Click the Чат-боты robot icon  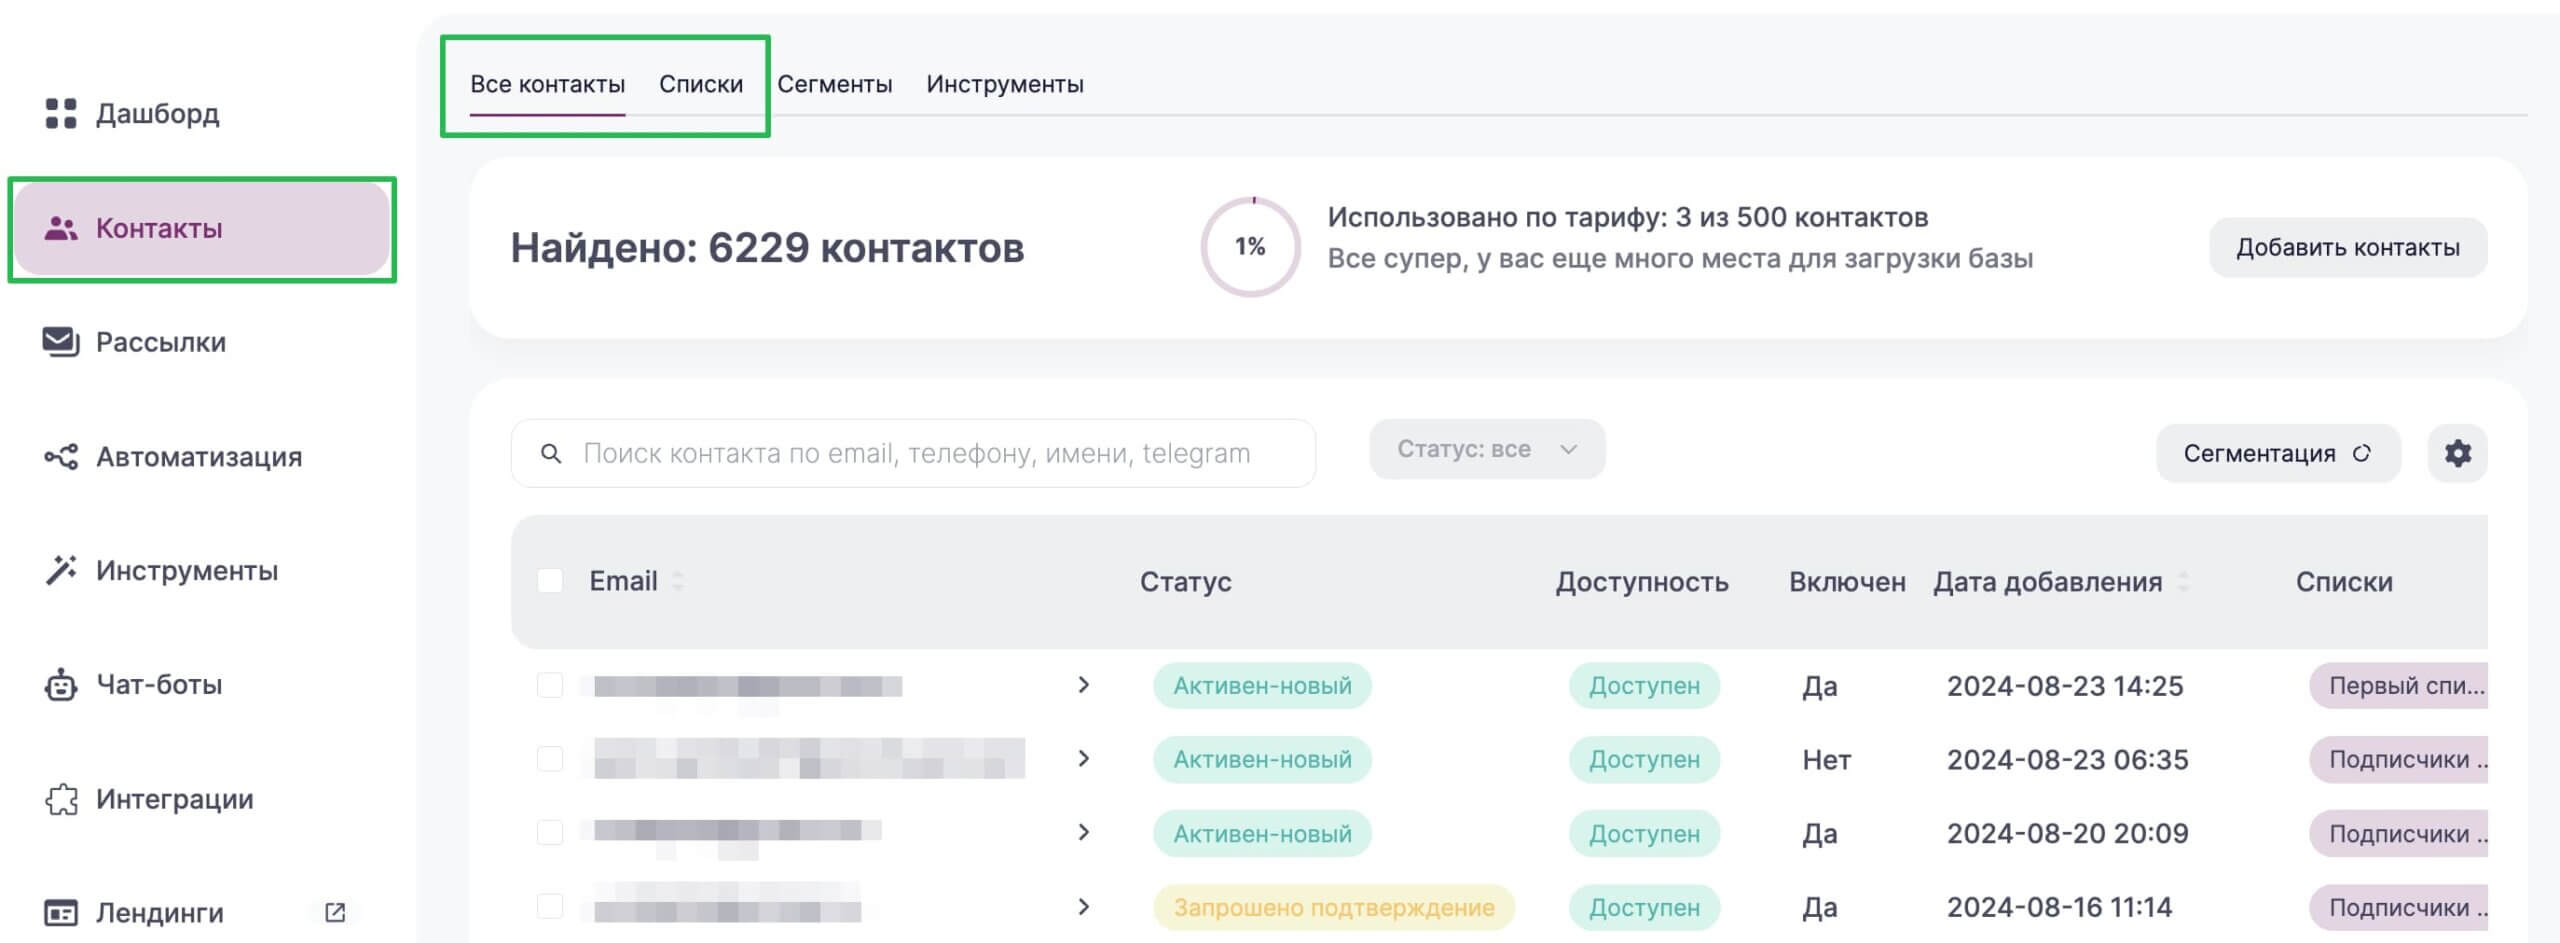pos(61,685)
